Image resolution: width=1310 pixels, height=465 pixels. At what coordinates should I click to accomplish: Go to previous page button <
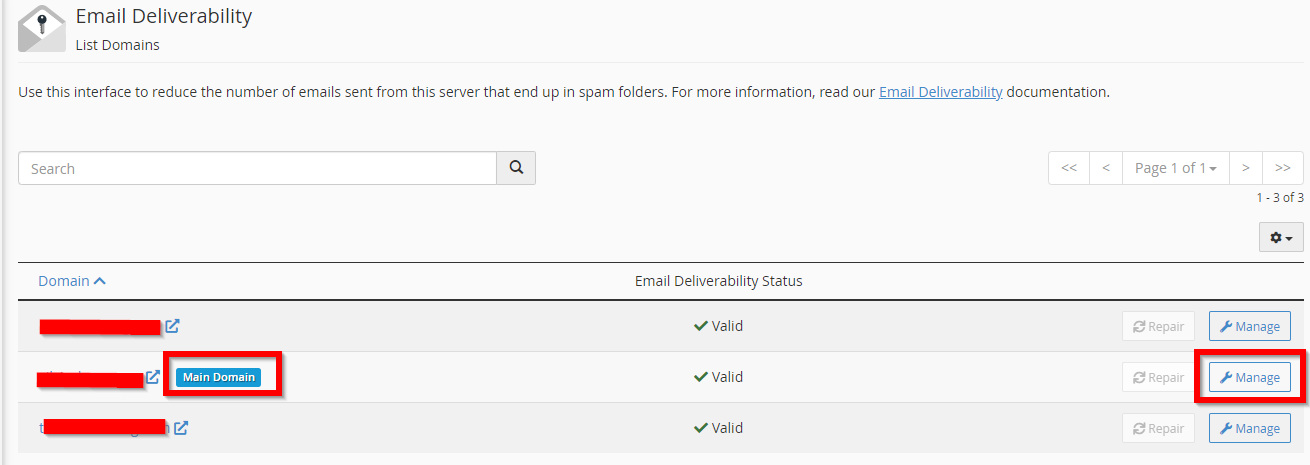pos(1106,168)
